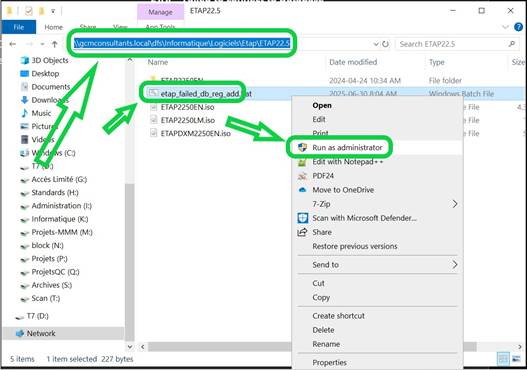
Task: Select the ETAP2250EN.iso file
Action: [187, 107]
